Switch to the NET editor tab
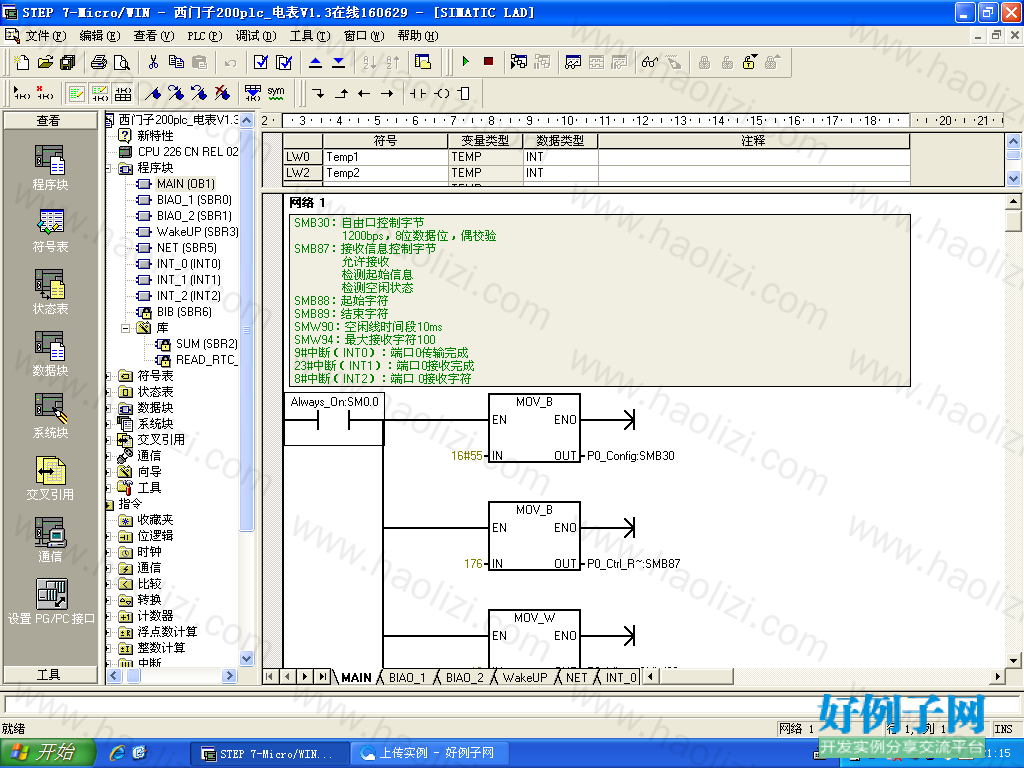The width and height of the screenshot is (1024, 768). pyautogui.click(x=577, y=678)
